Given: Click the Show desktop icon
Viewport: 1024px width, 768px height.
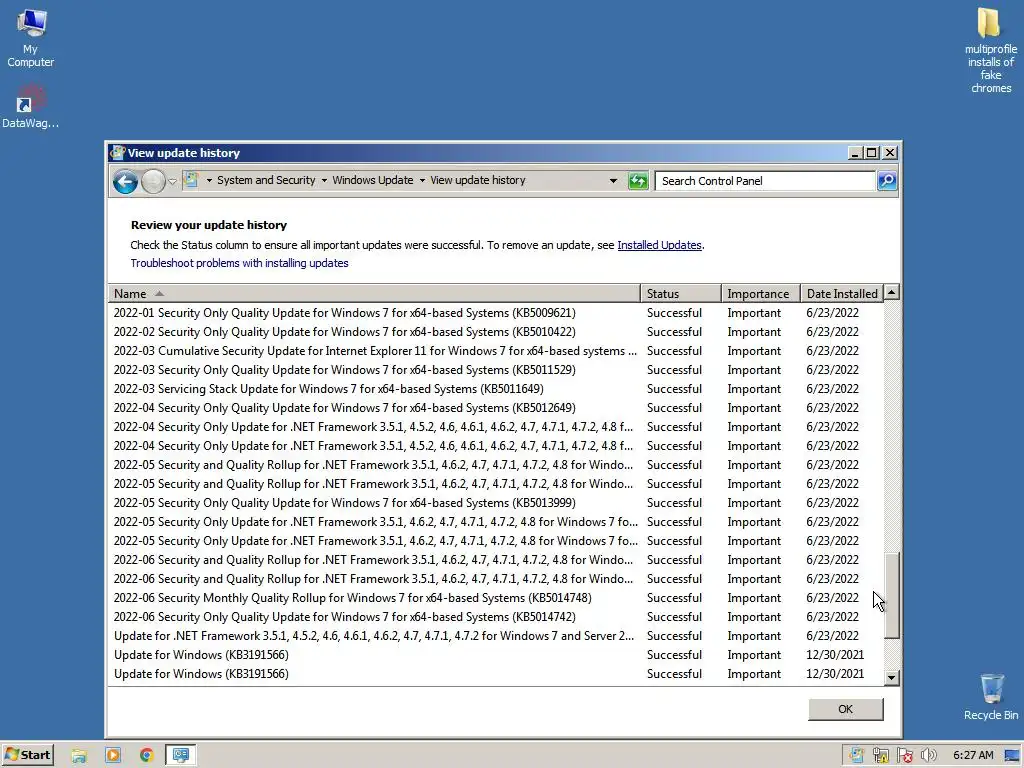Looking at the screenshot, I should (1012, 756).
